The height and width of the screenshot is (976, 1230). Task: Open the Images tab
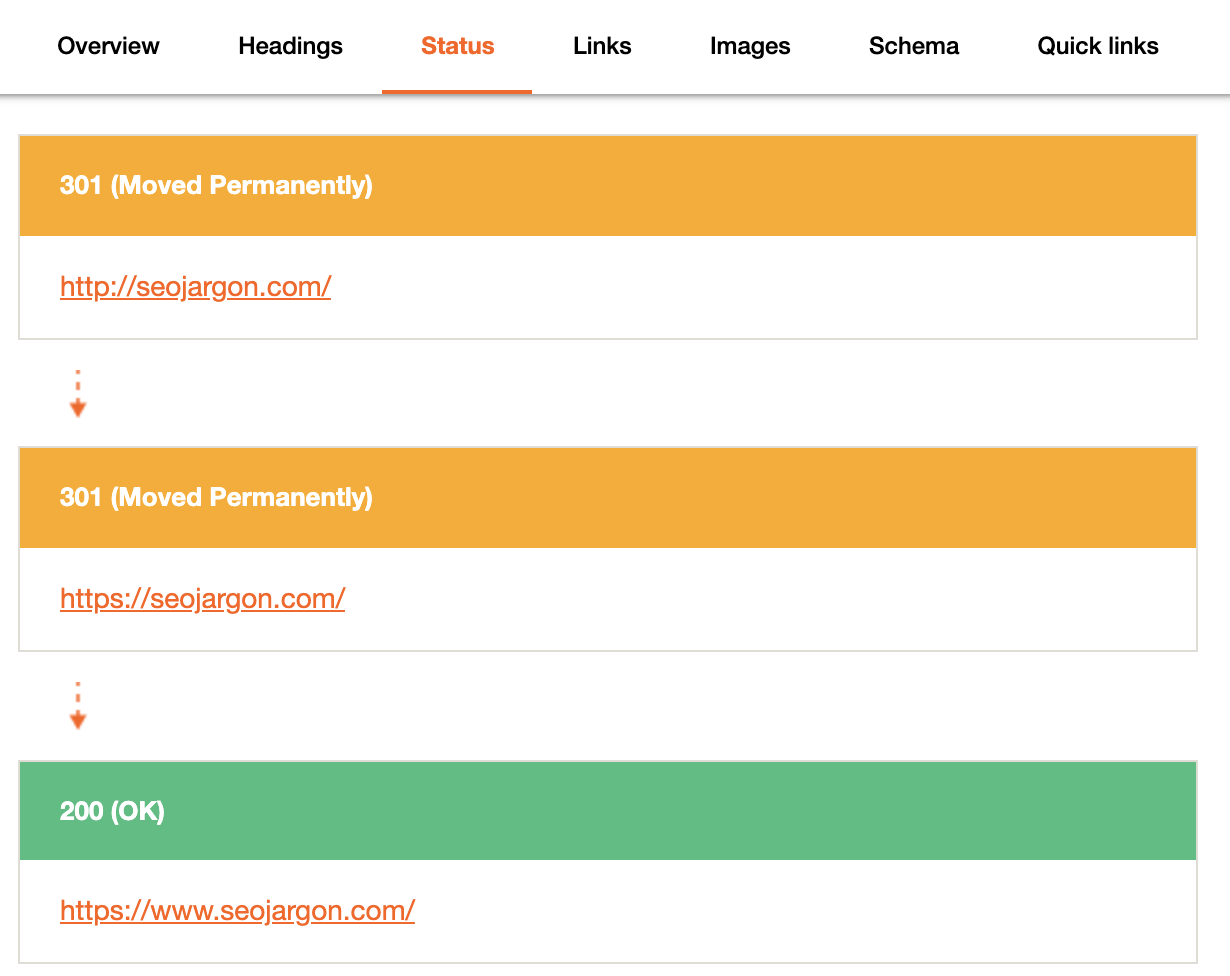pyautogui.click(x=750, y=46)
